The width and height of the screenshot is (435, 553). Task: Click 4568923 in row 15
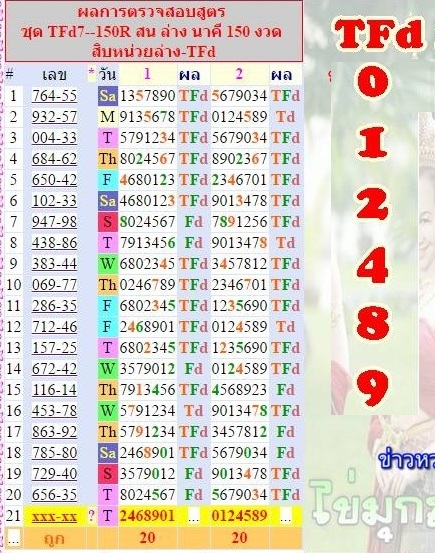coord(239,390)
